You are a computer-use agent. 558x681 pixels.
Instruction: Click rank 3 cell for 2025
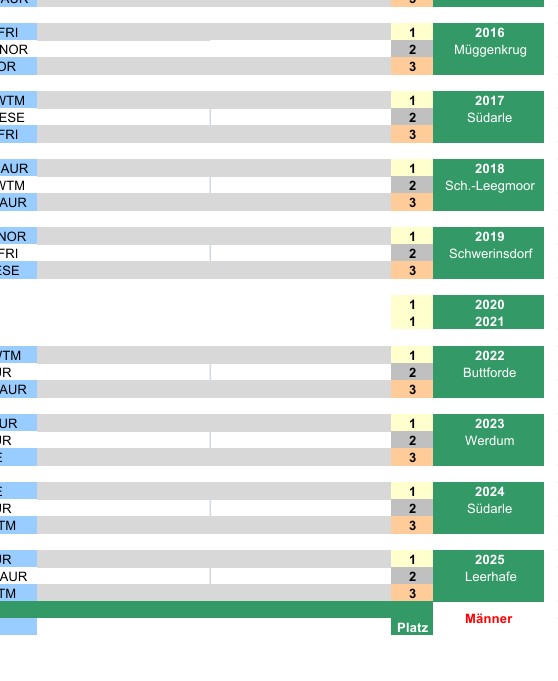(x=412, y=593)
